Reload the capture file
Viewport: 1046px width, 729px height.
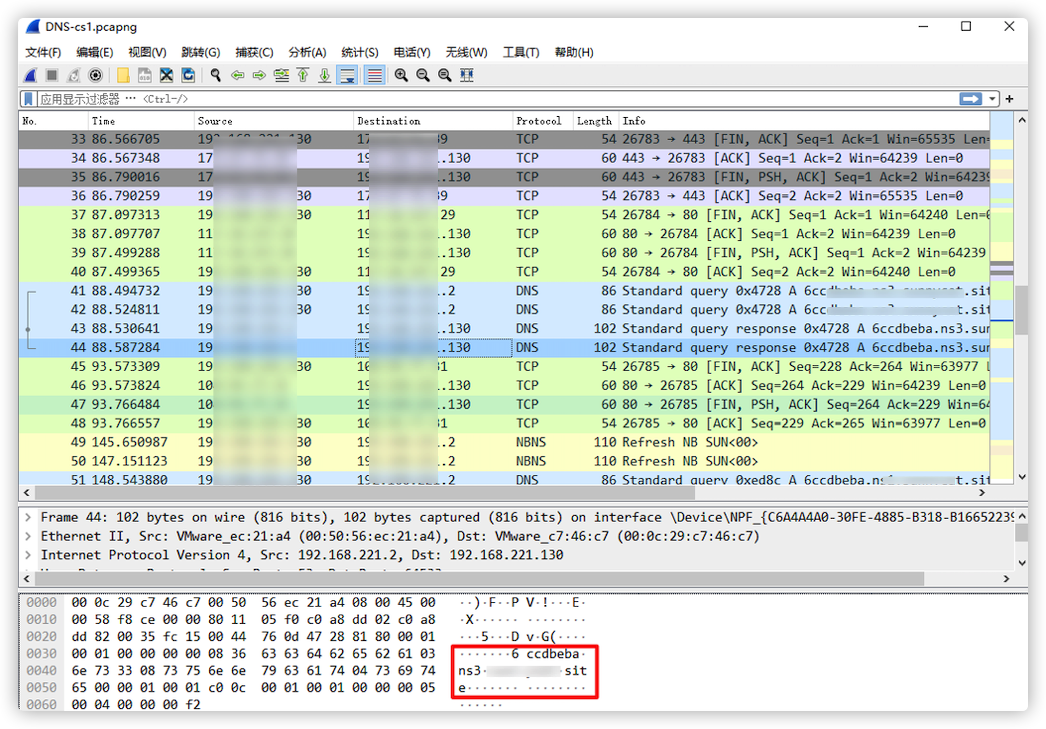coord(189,75)
